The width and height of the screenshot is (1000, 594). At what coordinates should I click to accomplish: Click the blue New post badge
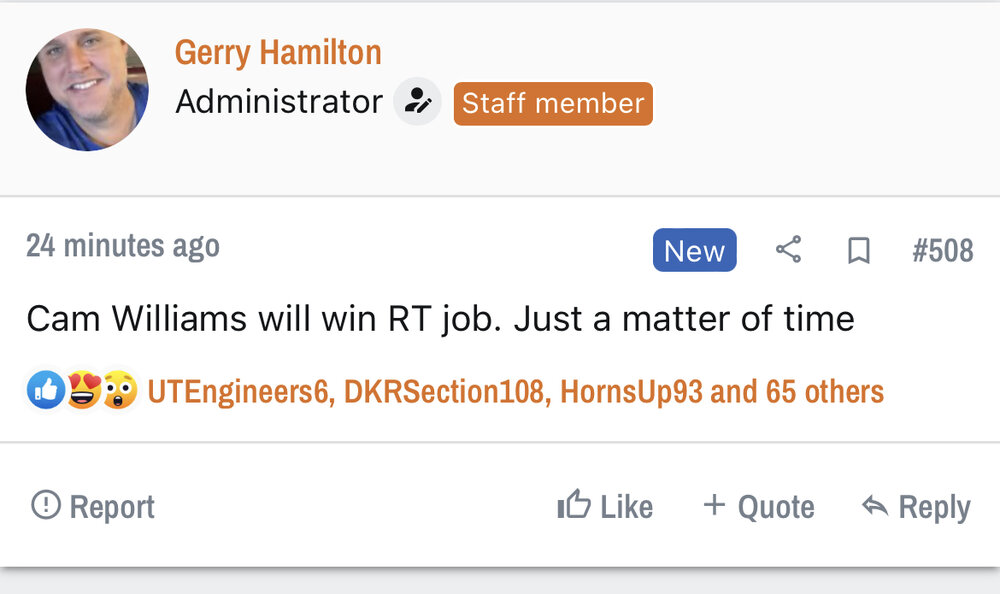694,250
